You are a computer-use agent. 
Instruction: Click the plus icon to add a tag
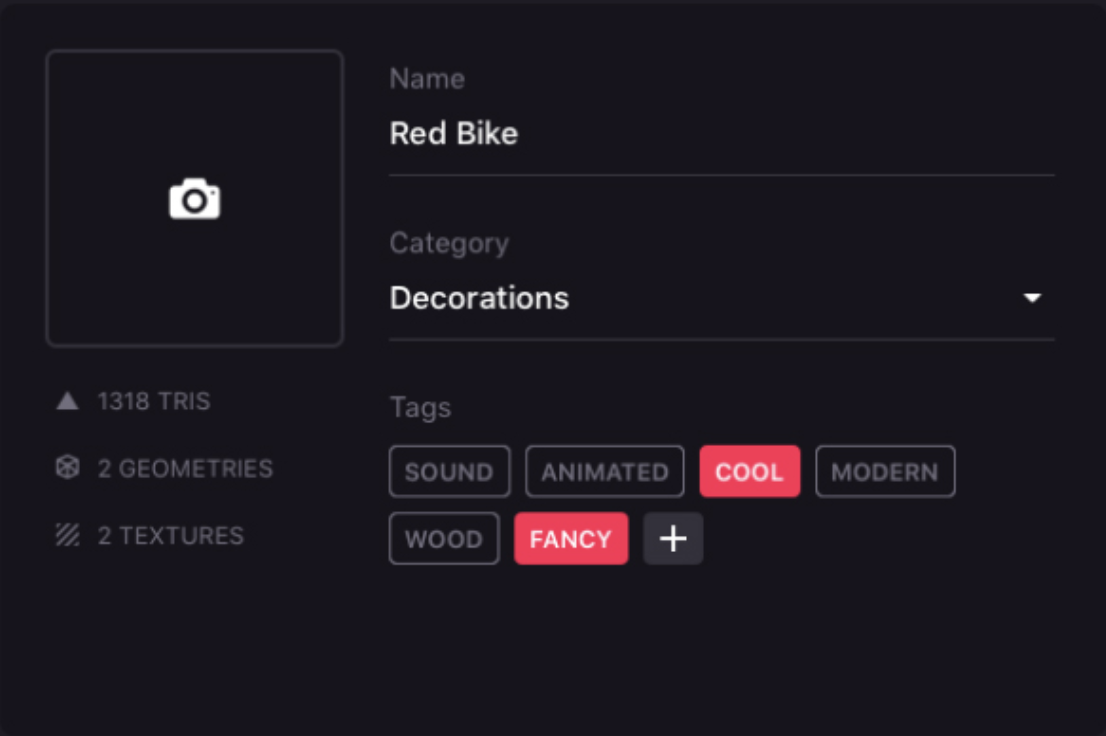coord(672,538)
